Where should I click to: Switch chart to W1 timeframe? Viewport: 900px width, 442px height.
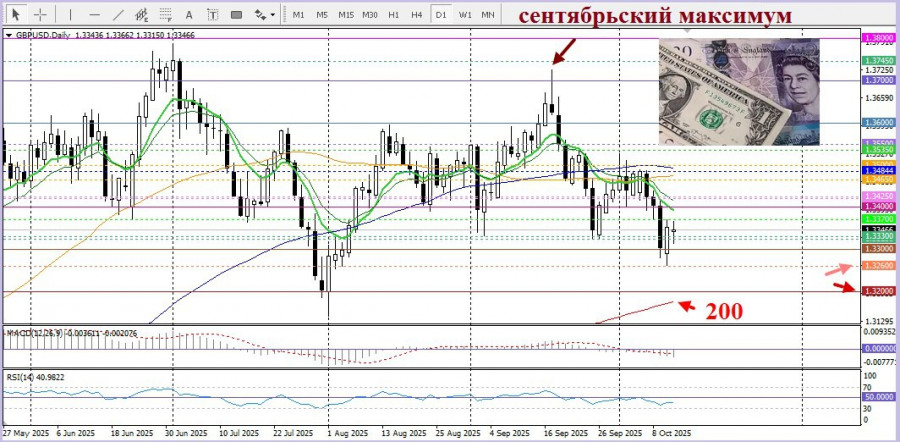coord(465,14)
